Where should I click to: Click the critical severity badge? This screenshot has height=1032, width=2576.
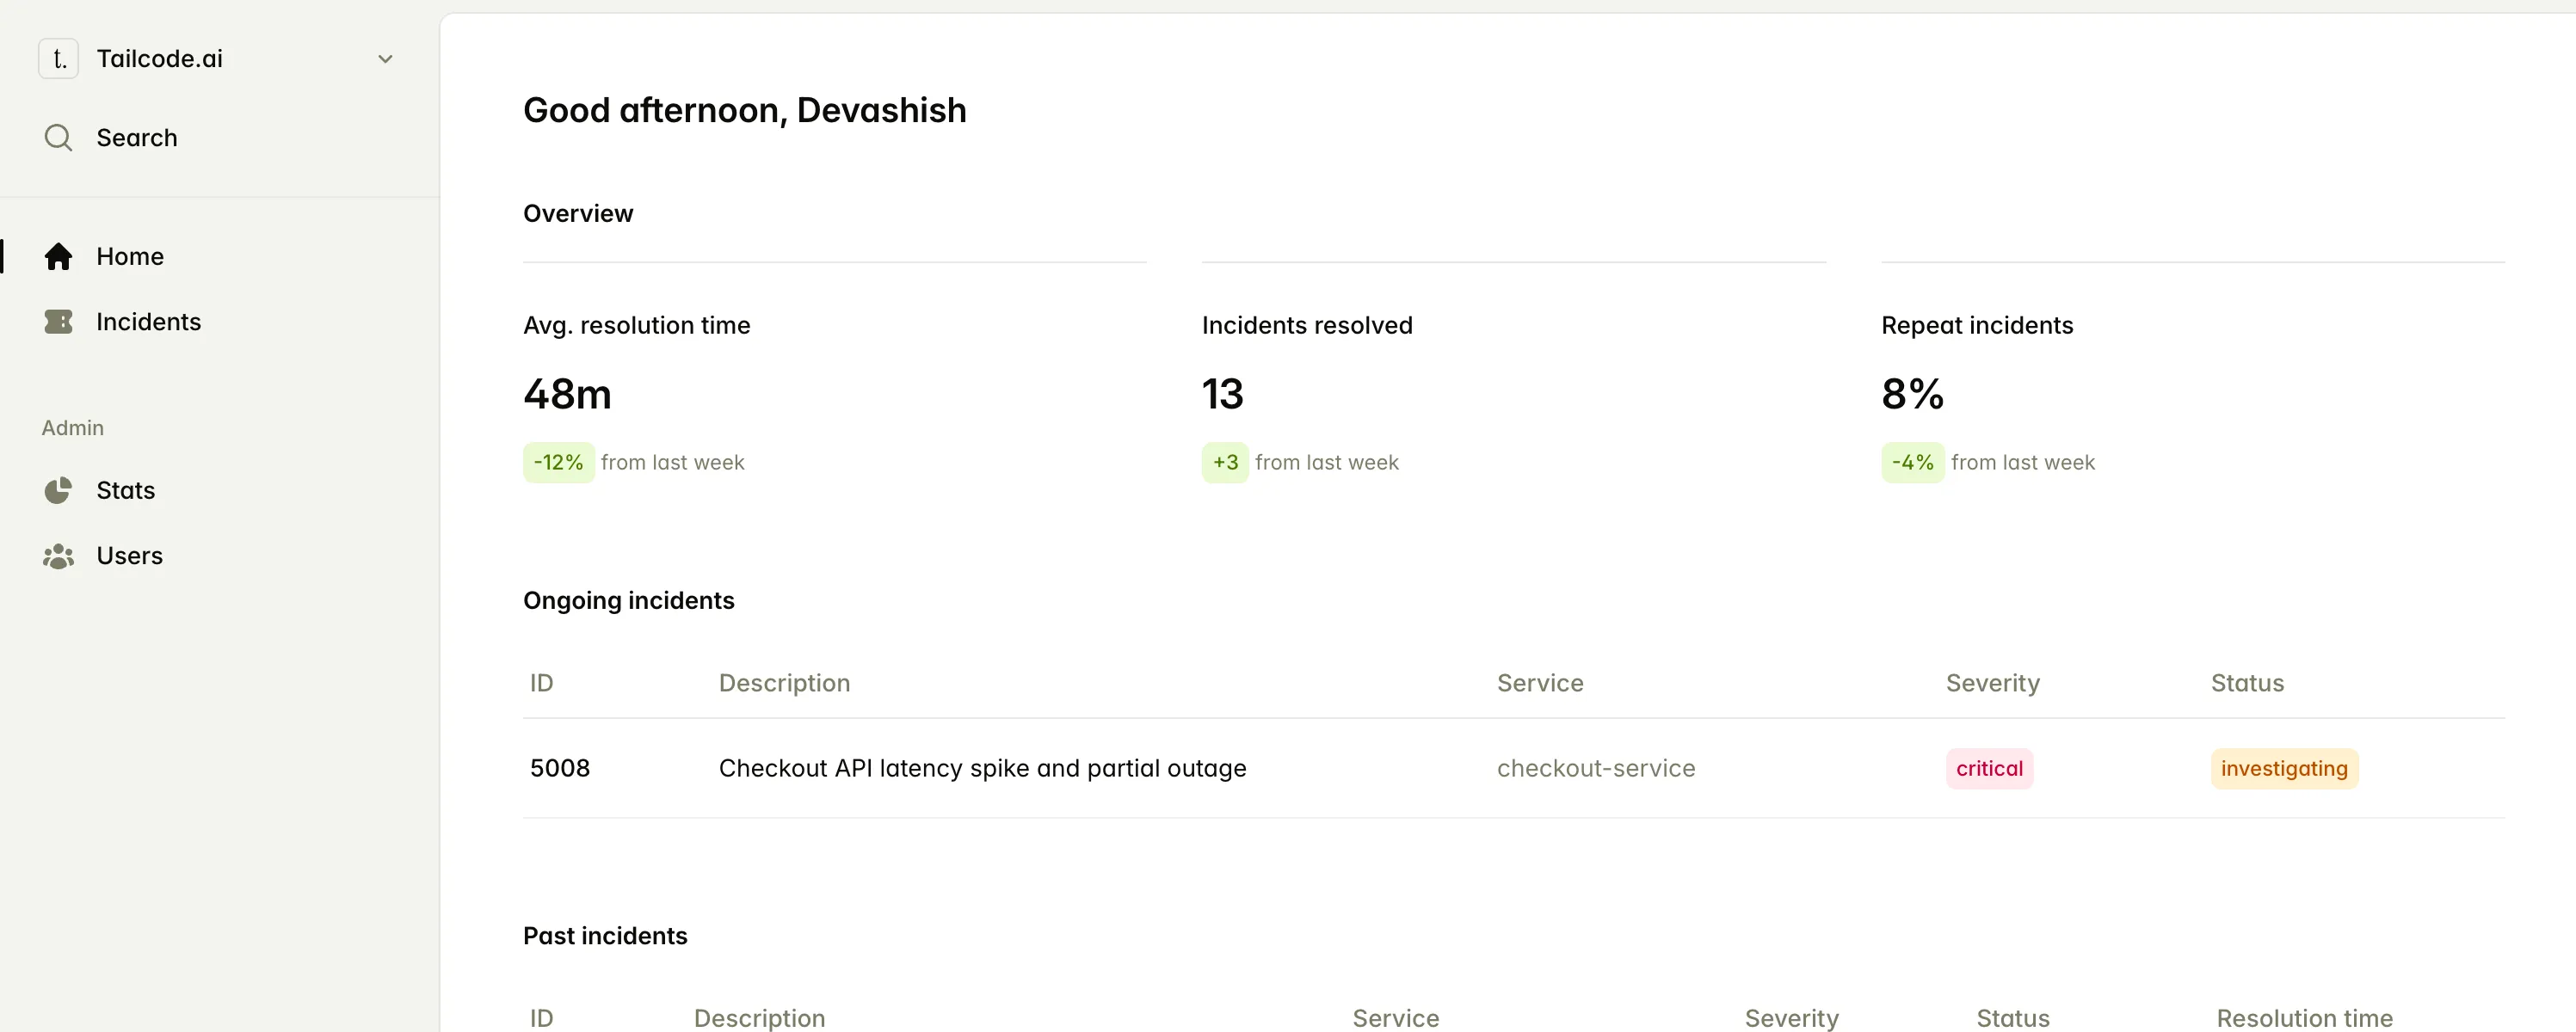(x=1988, y=768)
